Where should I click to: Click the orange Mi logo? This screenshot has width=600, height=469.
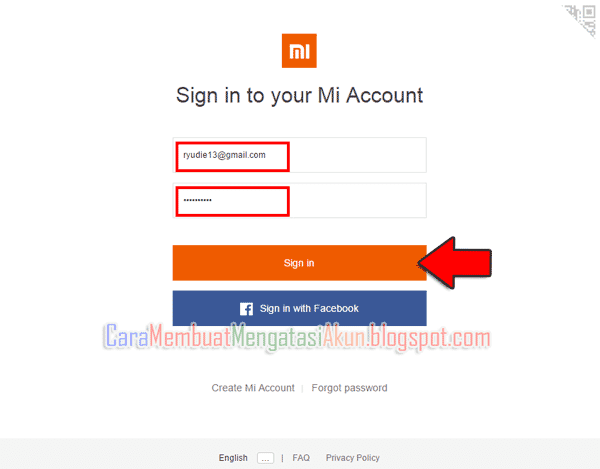click(x=299, y=51)
